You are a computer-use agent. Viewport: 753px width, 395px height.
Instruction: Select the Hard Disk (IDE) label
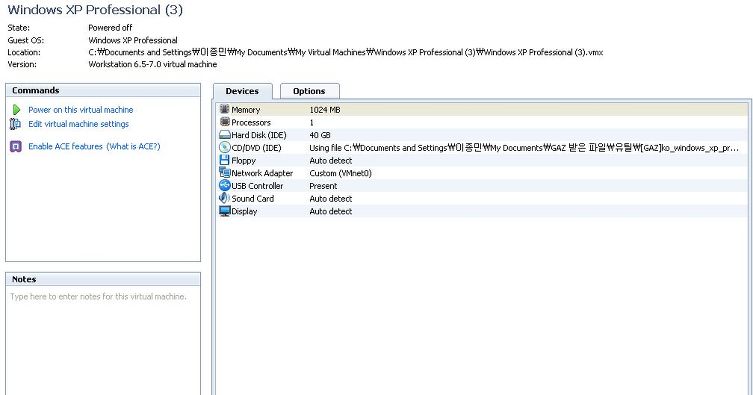(259, 135)
